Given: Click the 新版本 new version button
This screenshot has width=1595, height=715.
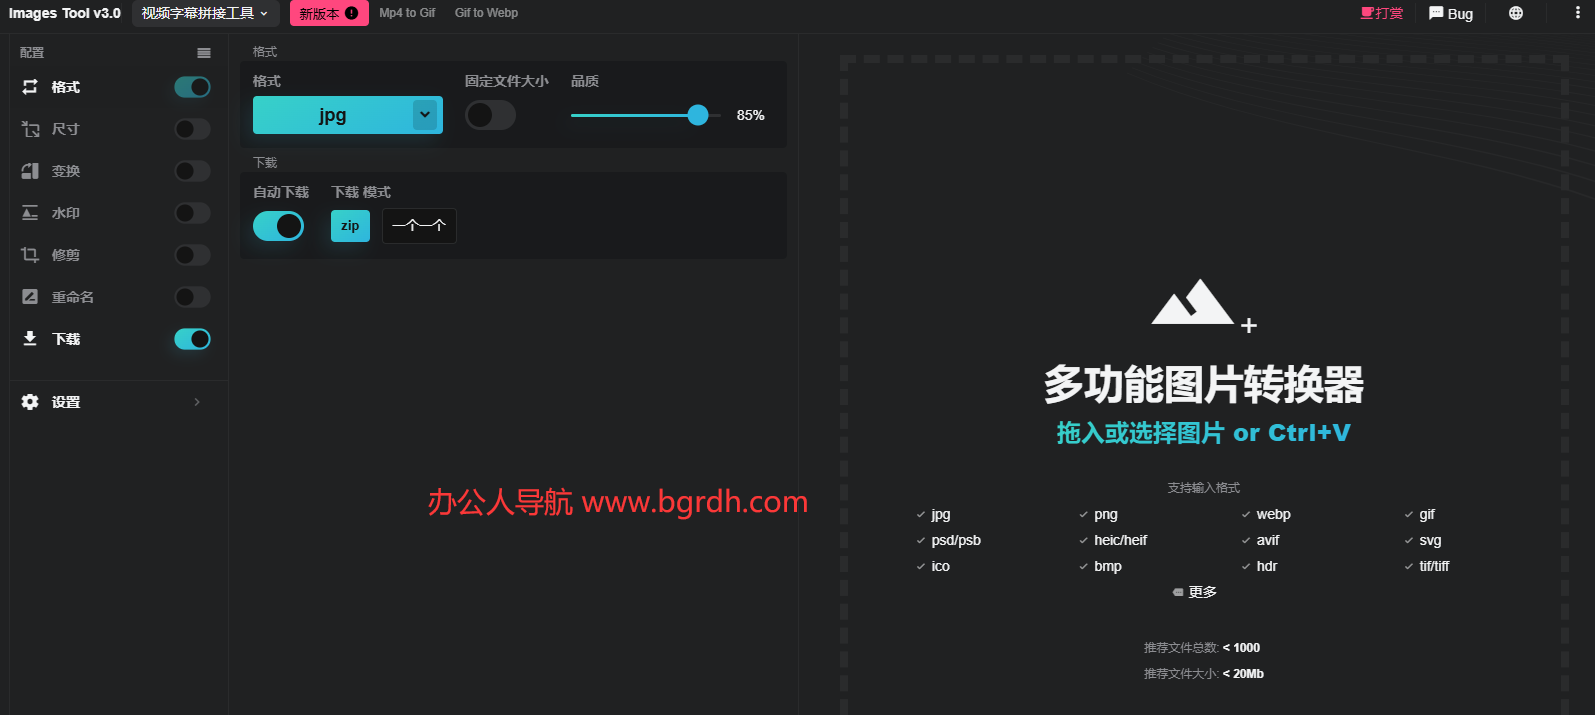Looking at the screenshot, I should (x=329, y=13).
